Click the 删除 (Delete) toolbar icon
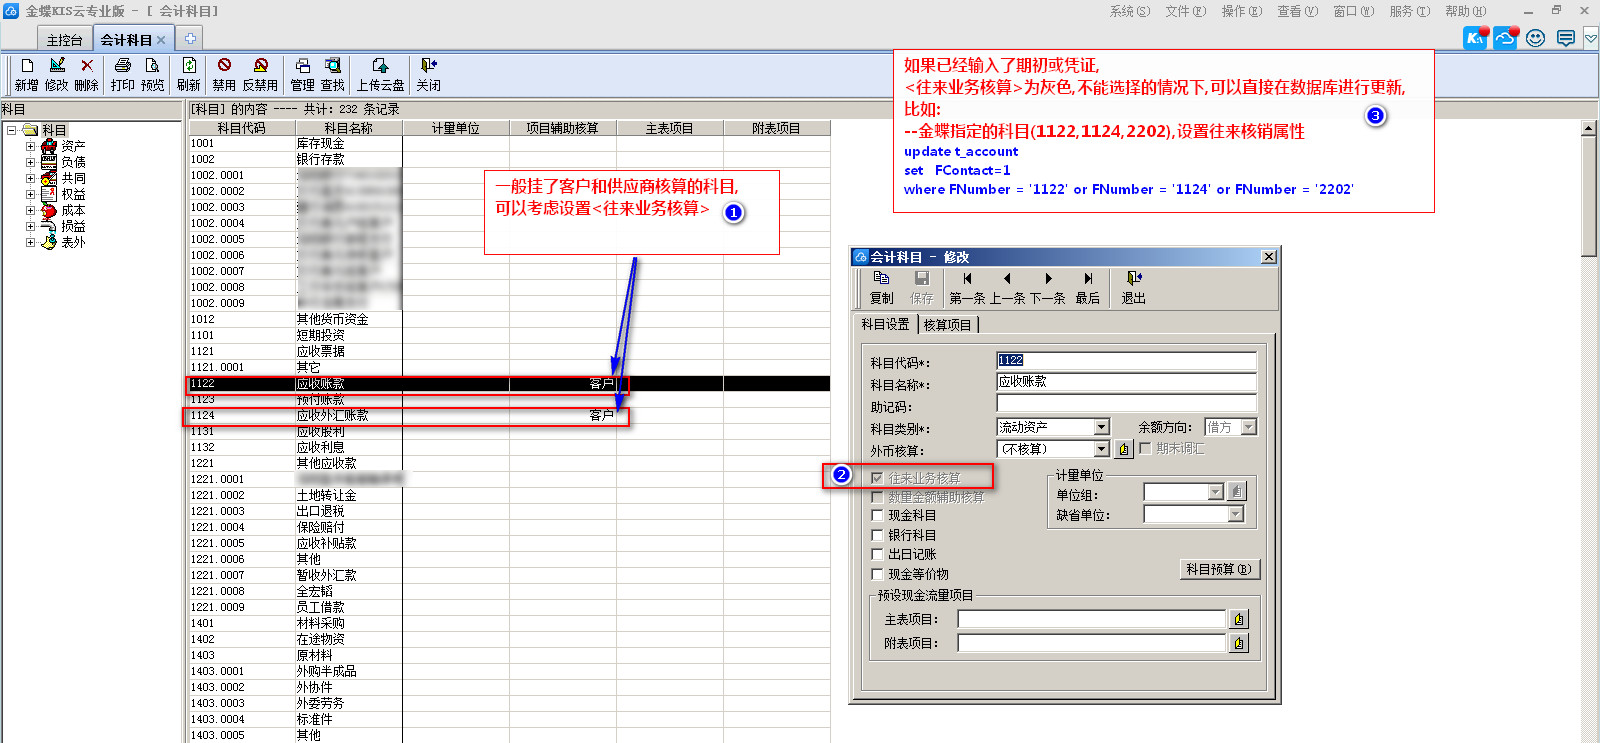This screenshot has width=1600, height=743. [87, 66]
